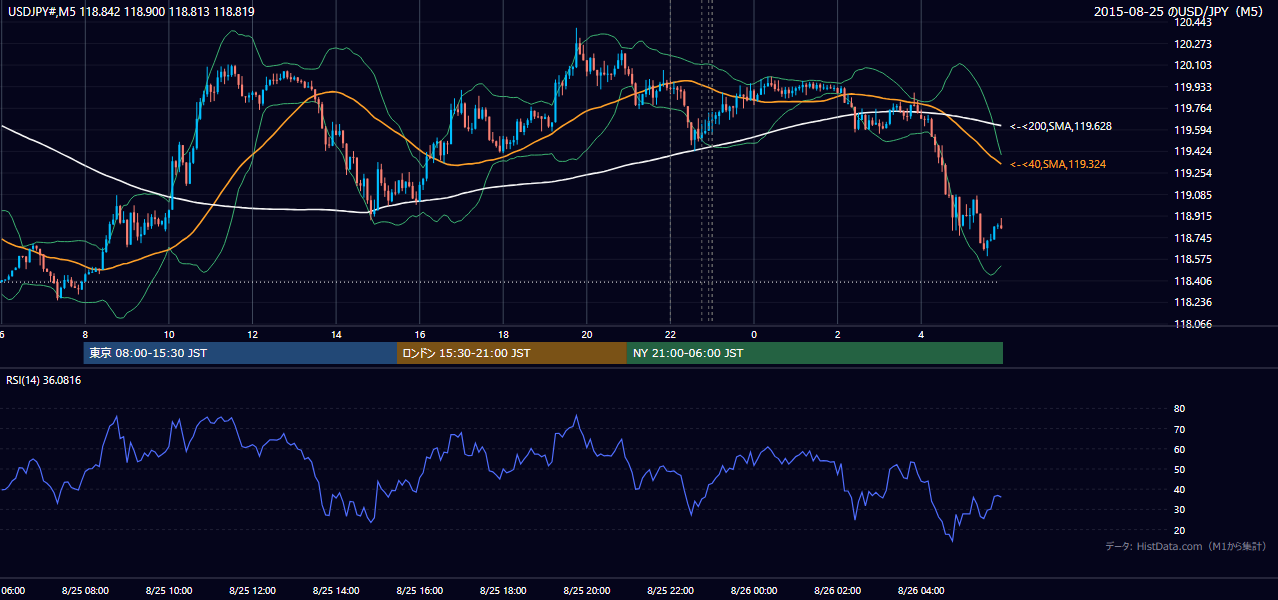Click the 8/25 14:00 date axis label
Screen dimensions: 1278x600
[336, 590]
